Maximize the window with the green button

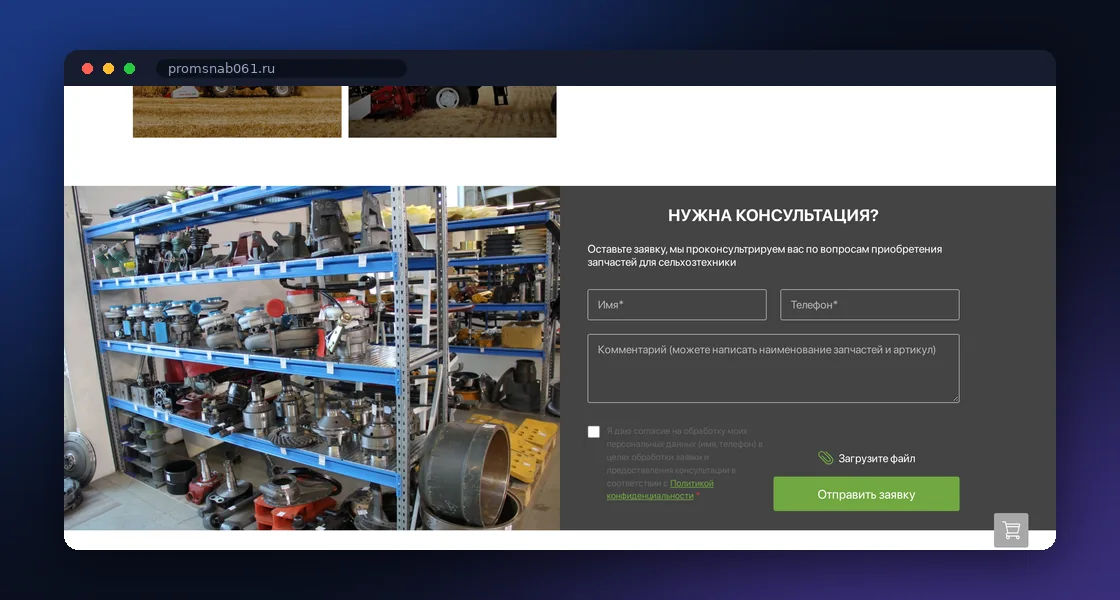click(129, 69)
